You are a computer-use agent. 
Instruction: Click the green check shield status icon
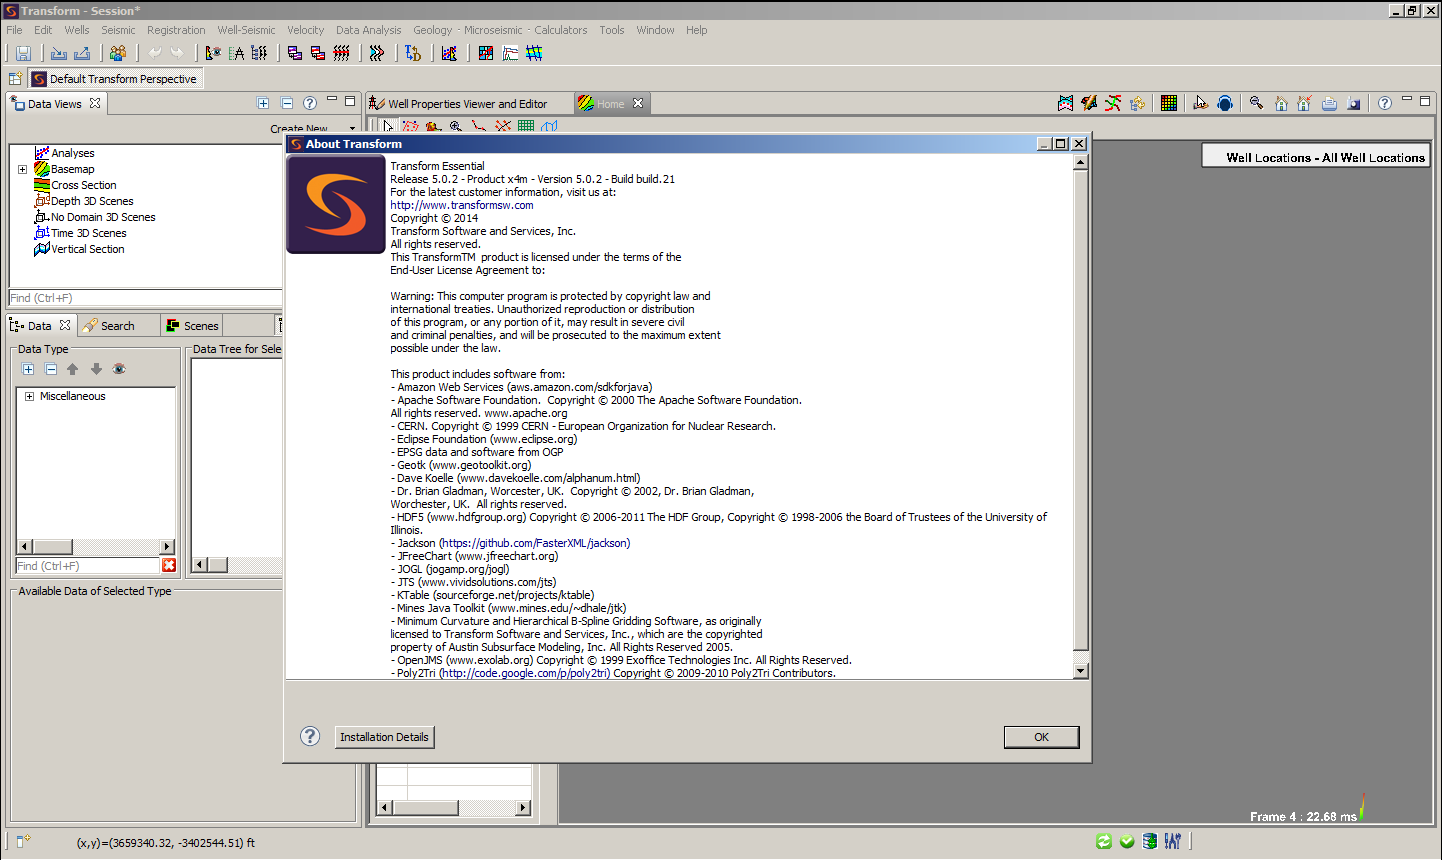1127,842
